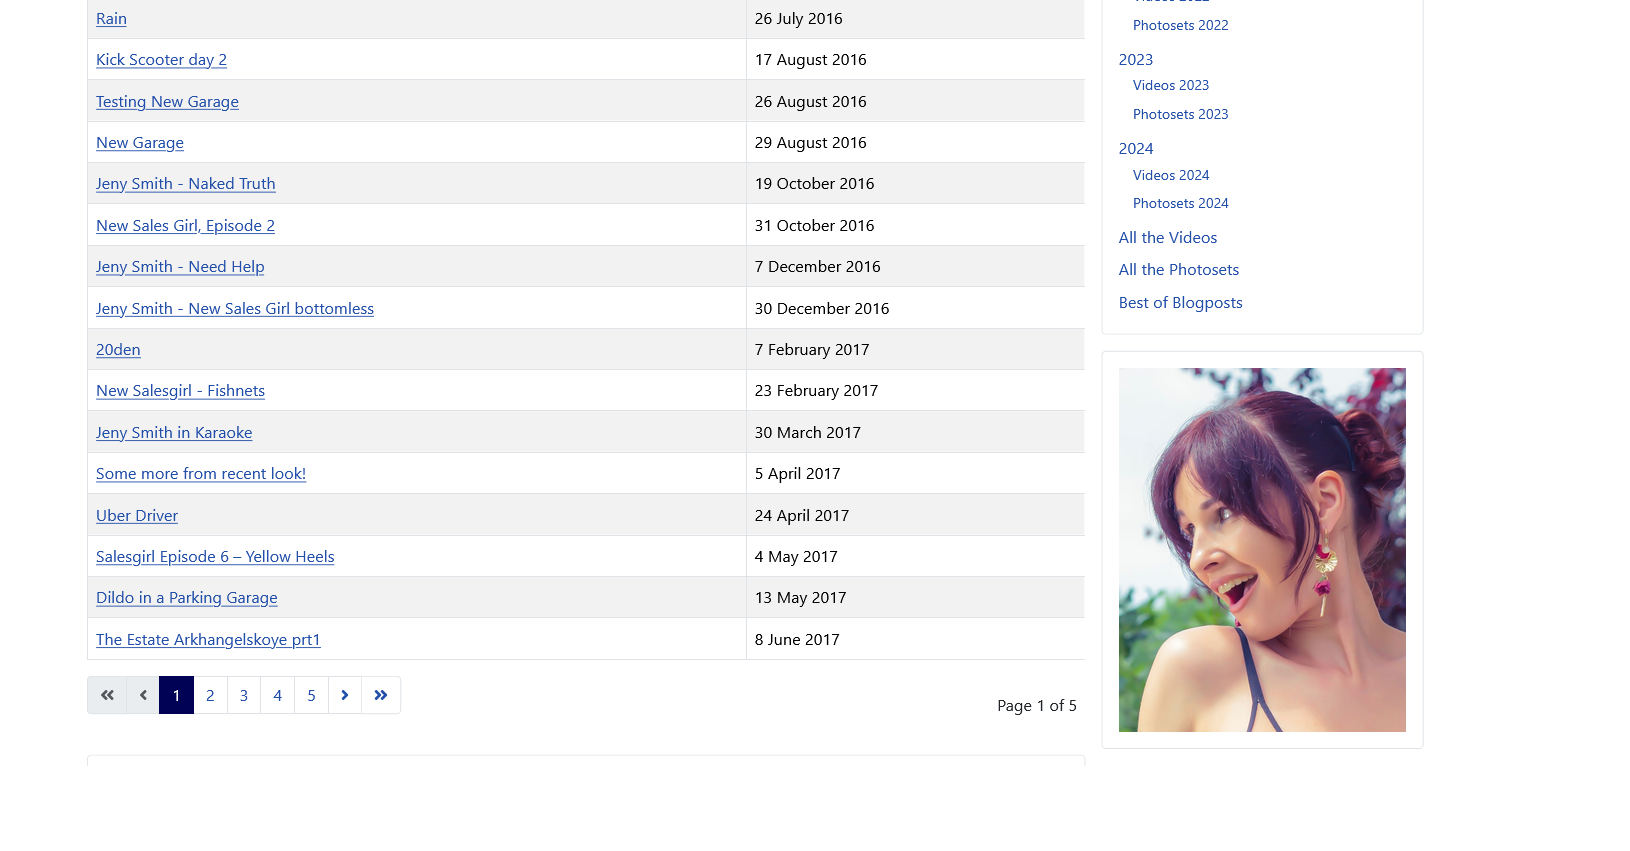Open the Uber Driver post
The width and height of the screenshot is (1630, 851).
click(137, 516)
